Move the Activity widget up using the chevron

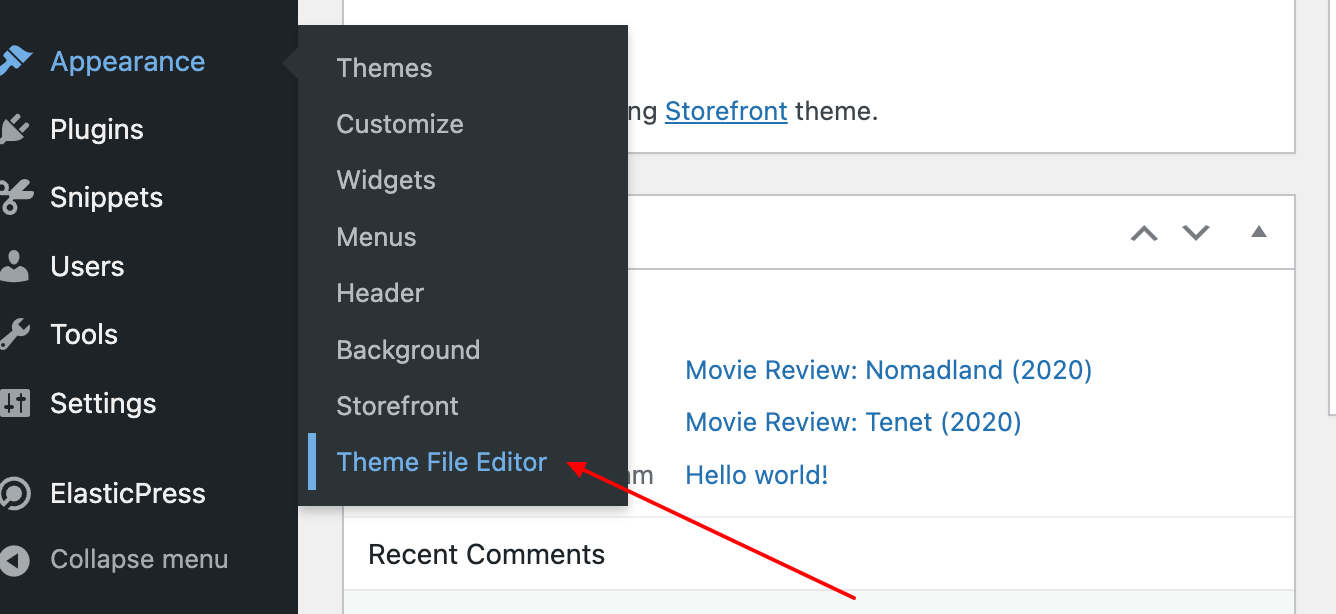tap(1144, 232)
